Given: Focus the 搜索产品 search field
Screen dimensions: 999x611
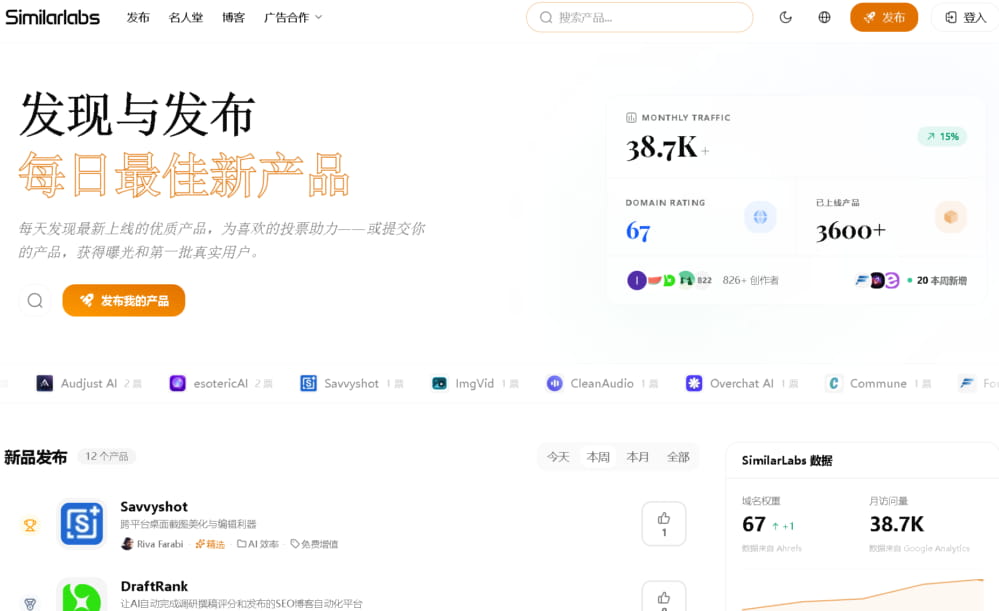Looking at the screenshot, I should pyautogui.click(x=639, y=17).
